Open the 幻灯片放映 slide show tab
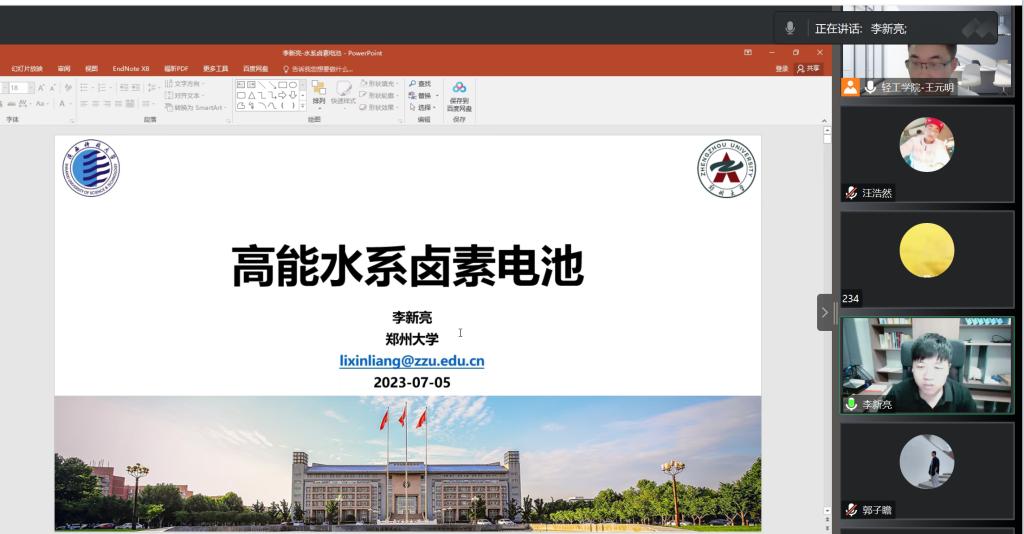The width and height of the screenshot is (1024, 534). pyautogui.click(x=27, y=68)
